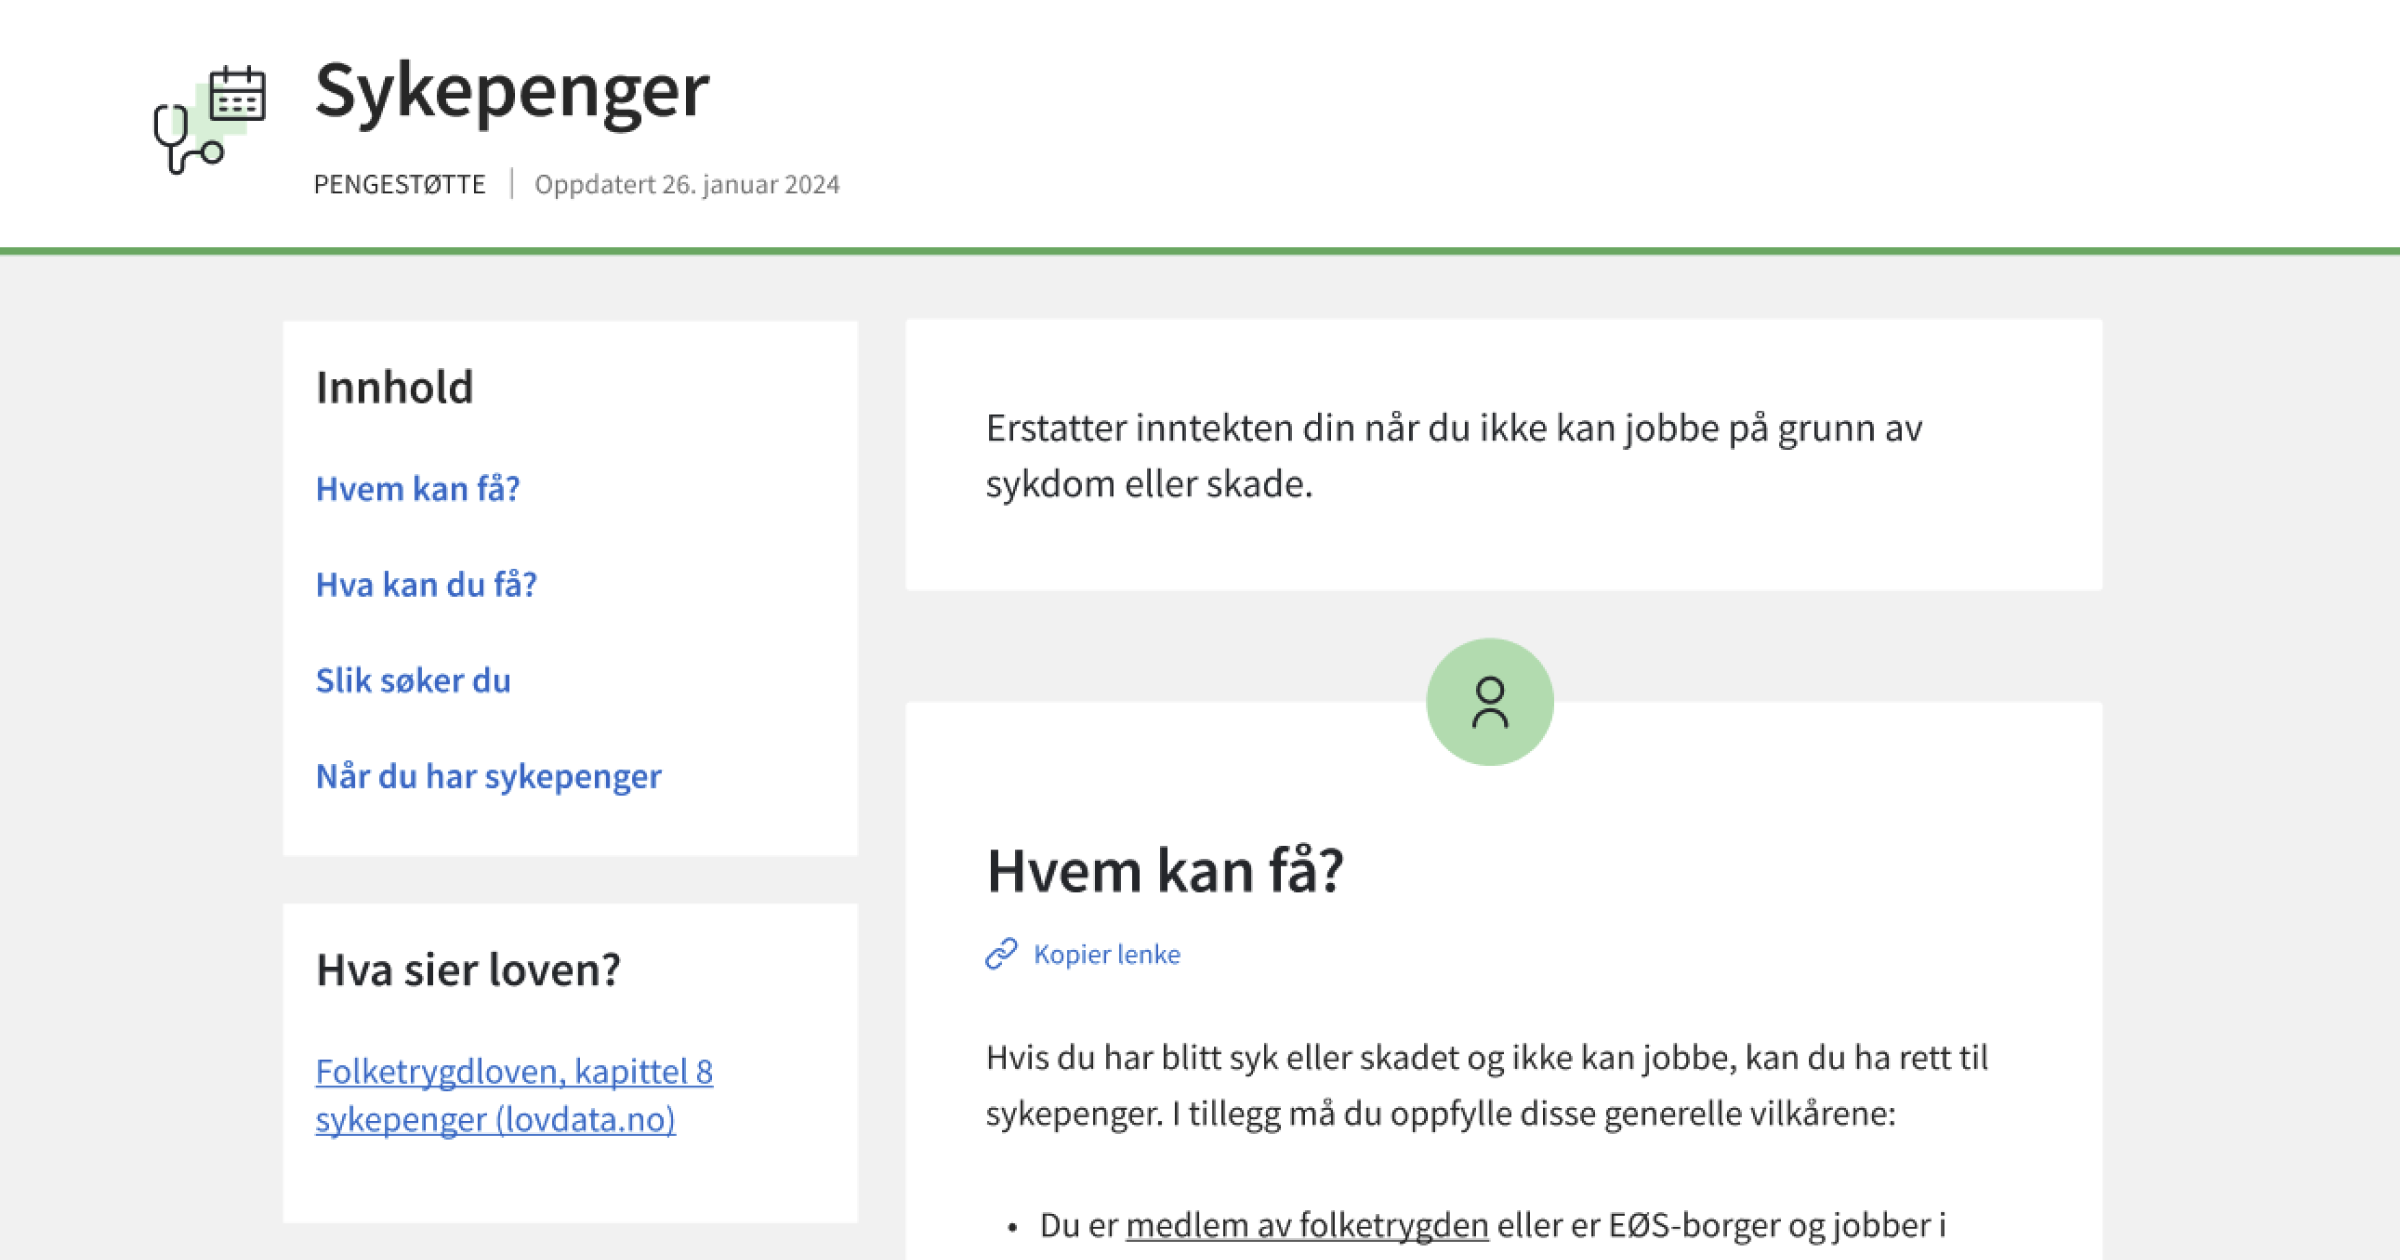
Task: Click the green person icon circle
Action: [x=1489, y=702]
